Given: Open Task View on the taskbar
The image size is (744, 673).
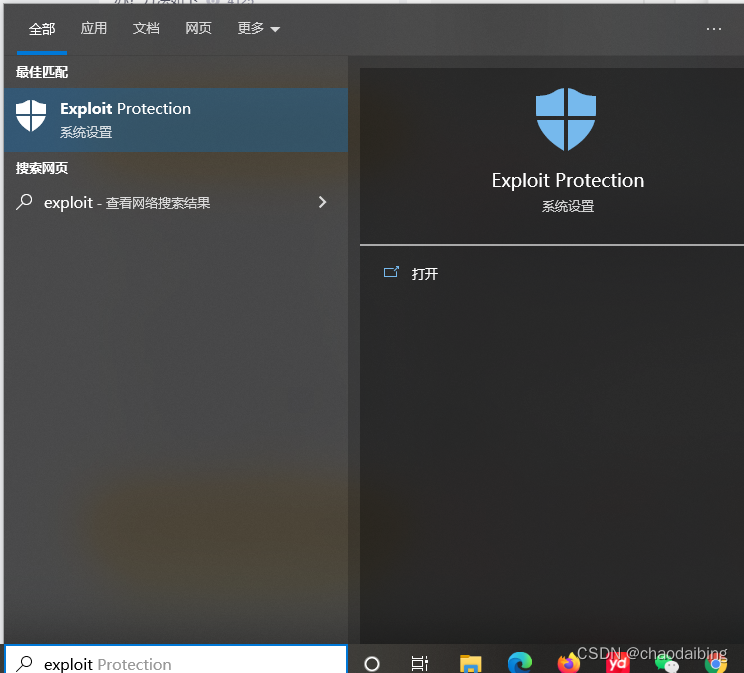Looking at the screenshot, I should [419, 664].
